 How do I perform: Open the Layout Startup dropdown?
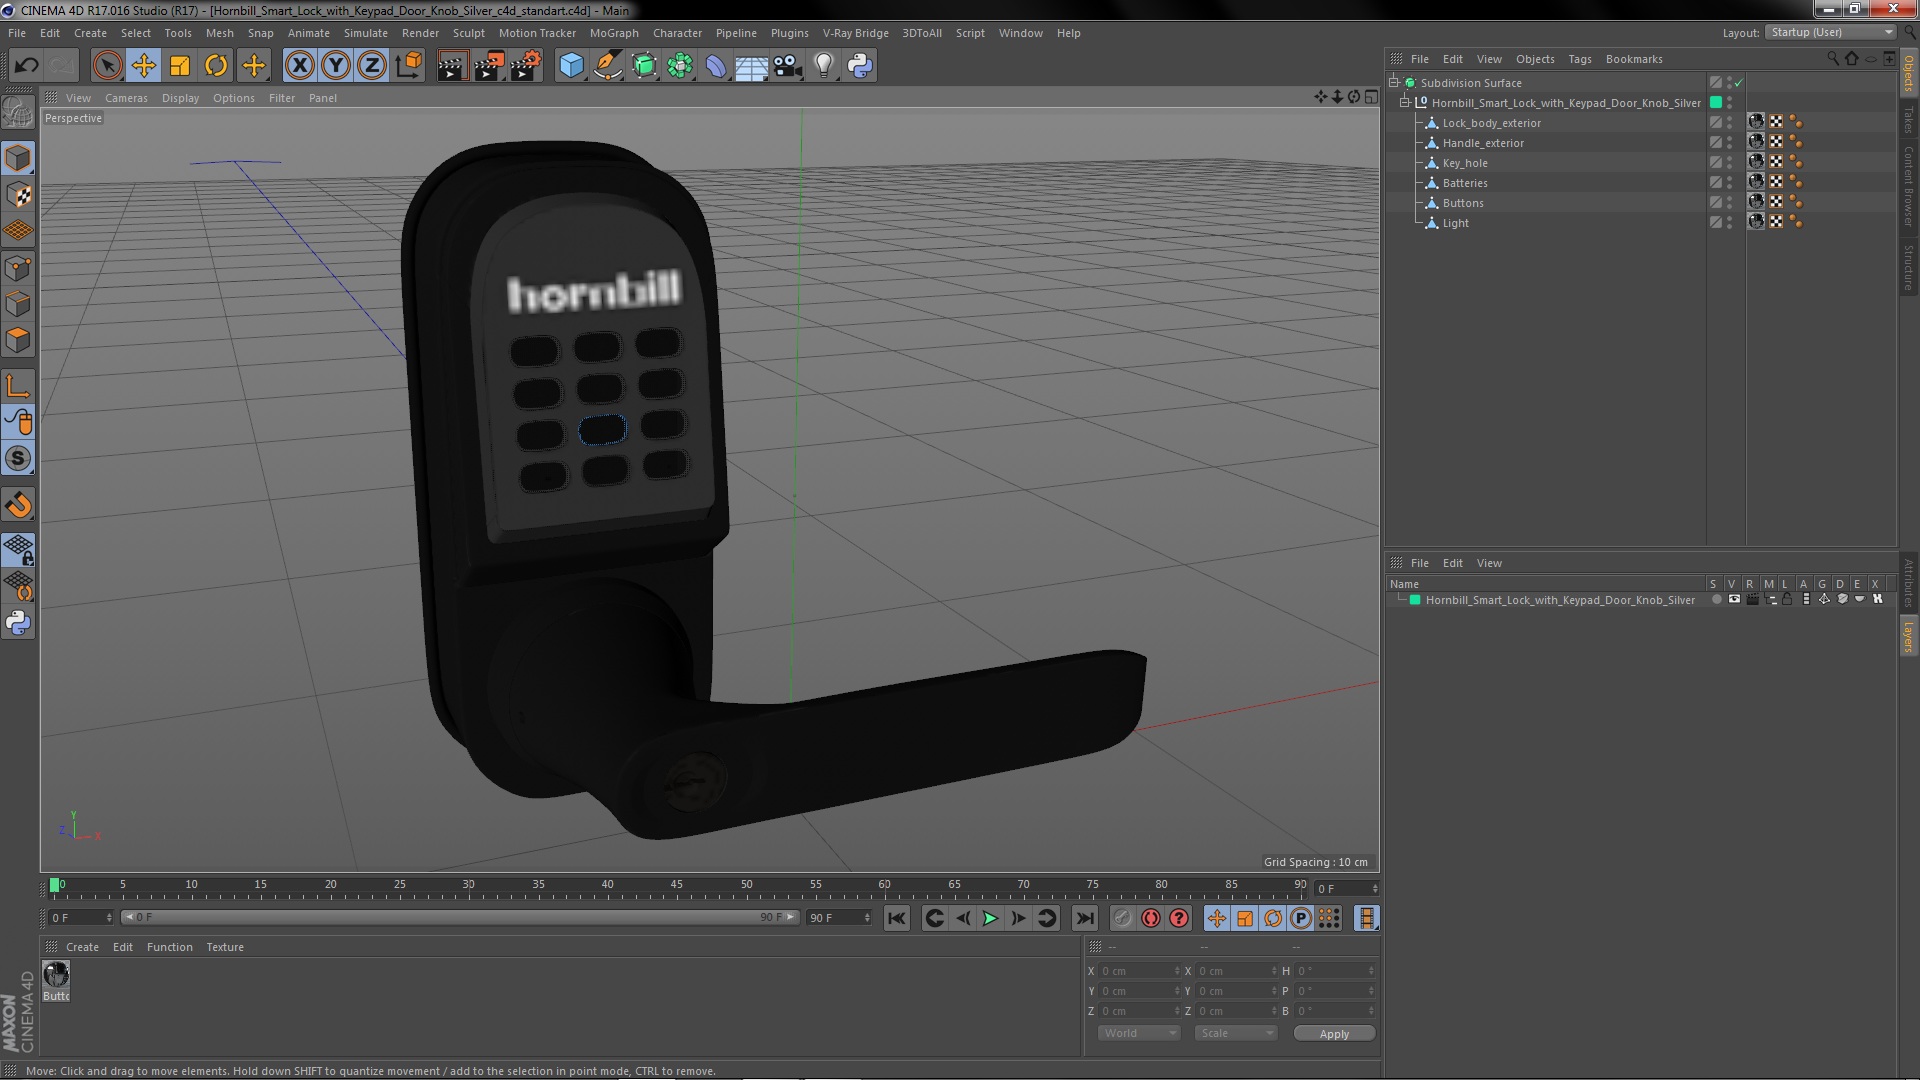click(1831, 32)
